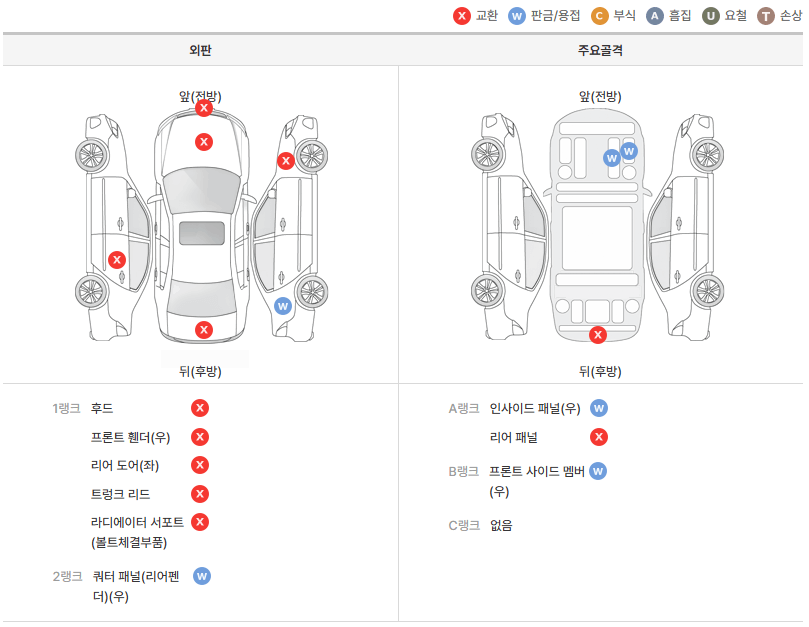
Task: Click the X marker on the left rear door
Action: [117, 260]
